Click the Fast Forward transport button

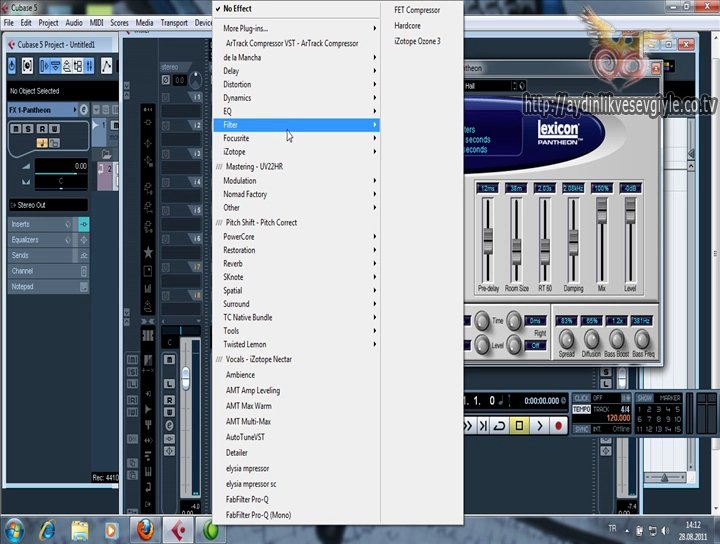tap(468, 426)
